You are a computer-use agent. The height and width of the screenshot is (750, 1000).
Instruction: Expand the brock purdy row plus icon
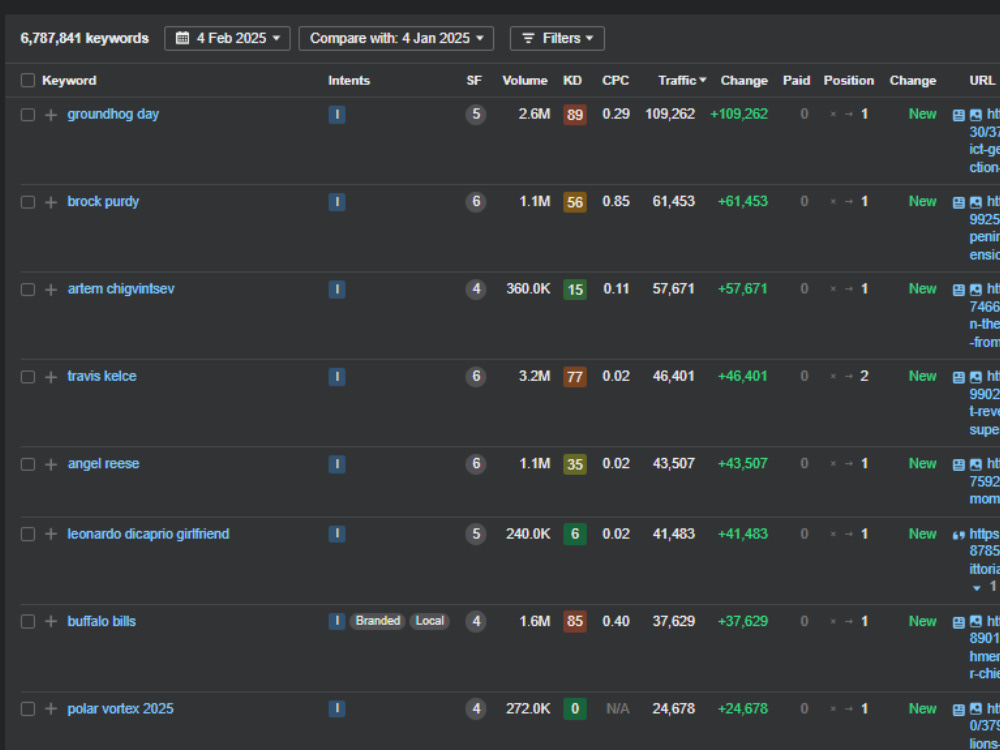[51, 202]
